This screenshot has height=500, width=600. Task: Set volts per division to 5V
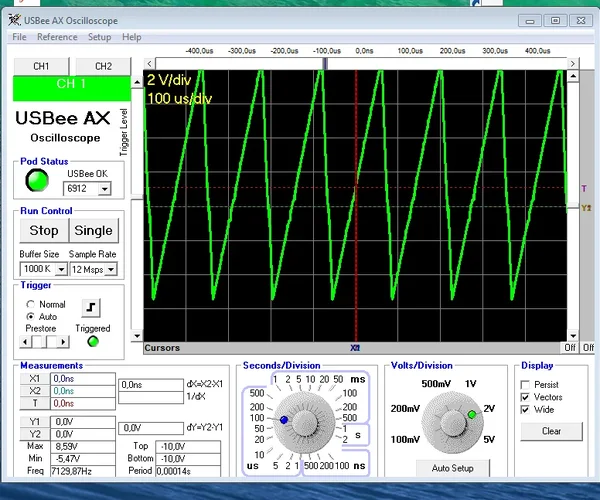coord(489,439)
